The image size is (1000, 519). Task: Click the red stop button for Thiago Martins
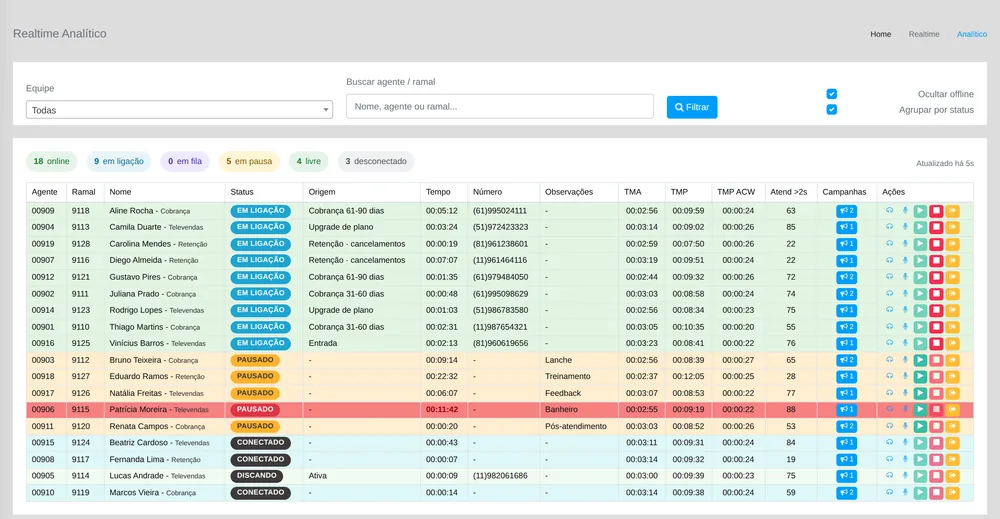936,327
